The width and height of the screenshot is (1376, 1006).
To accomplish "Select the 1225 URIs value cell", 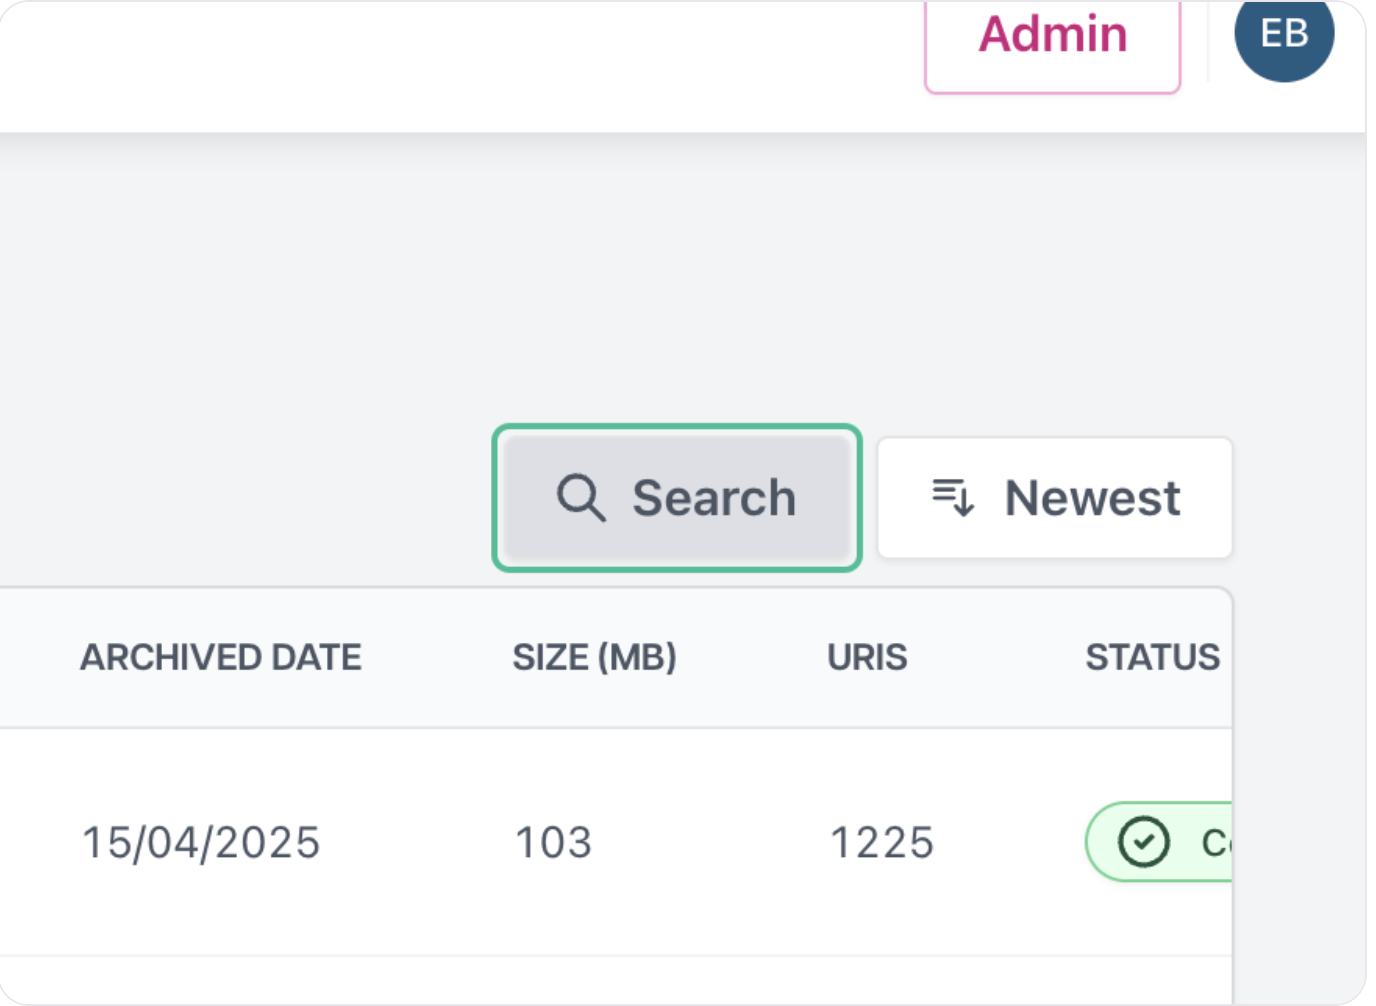I will (x=882, y=843).
